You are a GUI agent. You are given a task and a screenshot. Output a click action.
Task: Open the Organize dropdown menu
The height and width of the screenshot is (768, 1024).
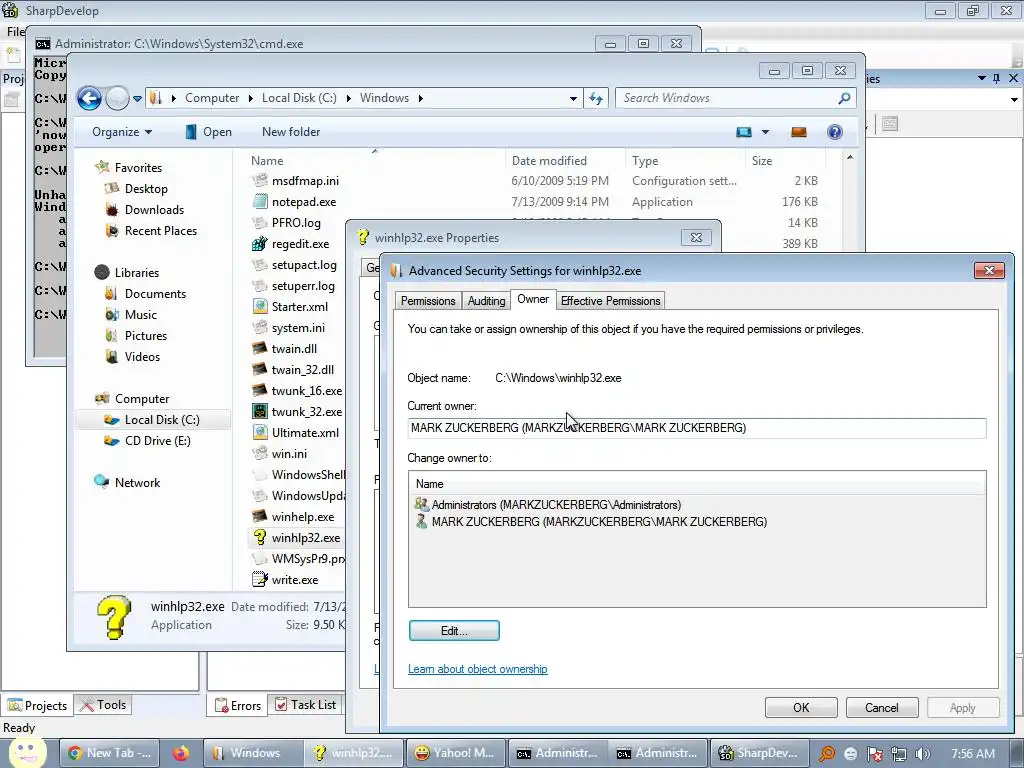[122, 132]
